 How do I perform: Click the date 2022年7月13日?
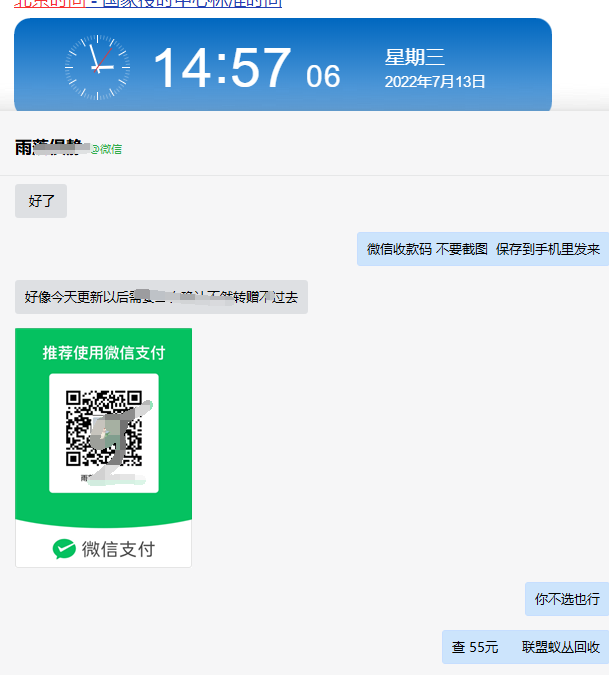pyautogui.click(x=435, y=82)
